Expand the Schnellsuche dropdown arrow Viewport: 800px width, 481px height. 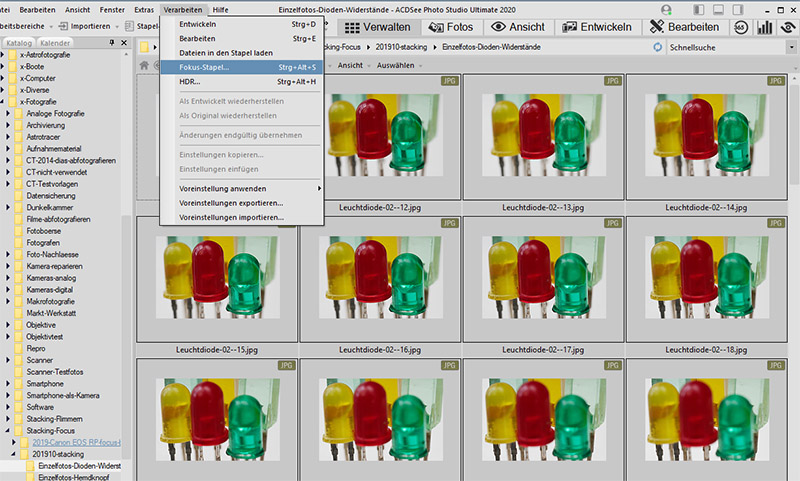pyautogui.click(x=790, y=47)
